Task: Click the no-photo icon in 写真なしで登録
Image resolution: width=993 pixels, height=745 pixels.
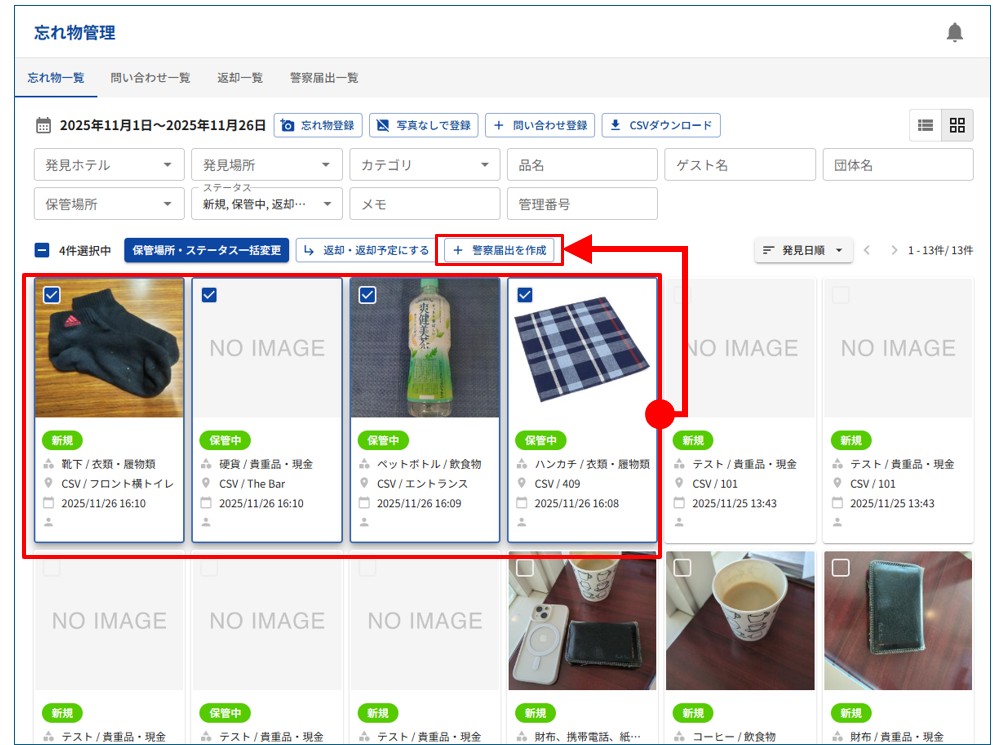Action: pyautogui.click(x=383, y=125)
